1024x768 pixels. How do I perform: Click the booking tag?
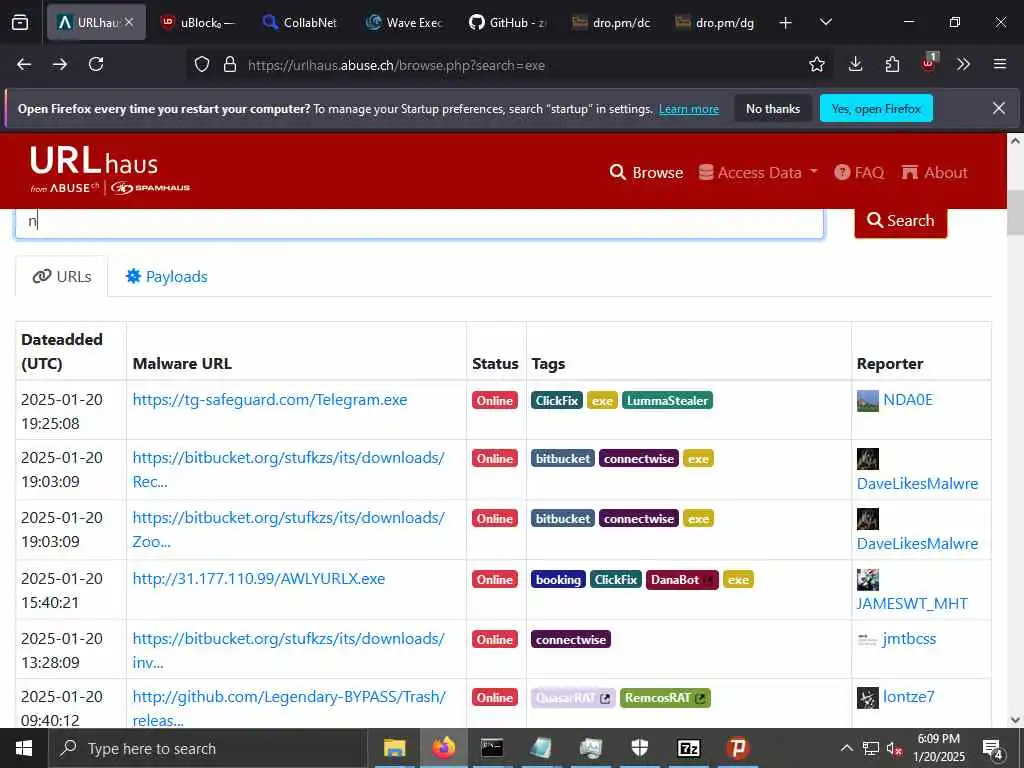pos(558,579)
